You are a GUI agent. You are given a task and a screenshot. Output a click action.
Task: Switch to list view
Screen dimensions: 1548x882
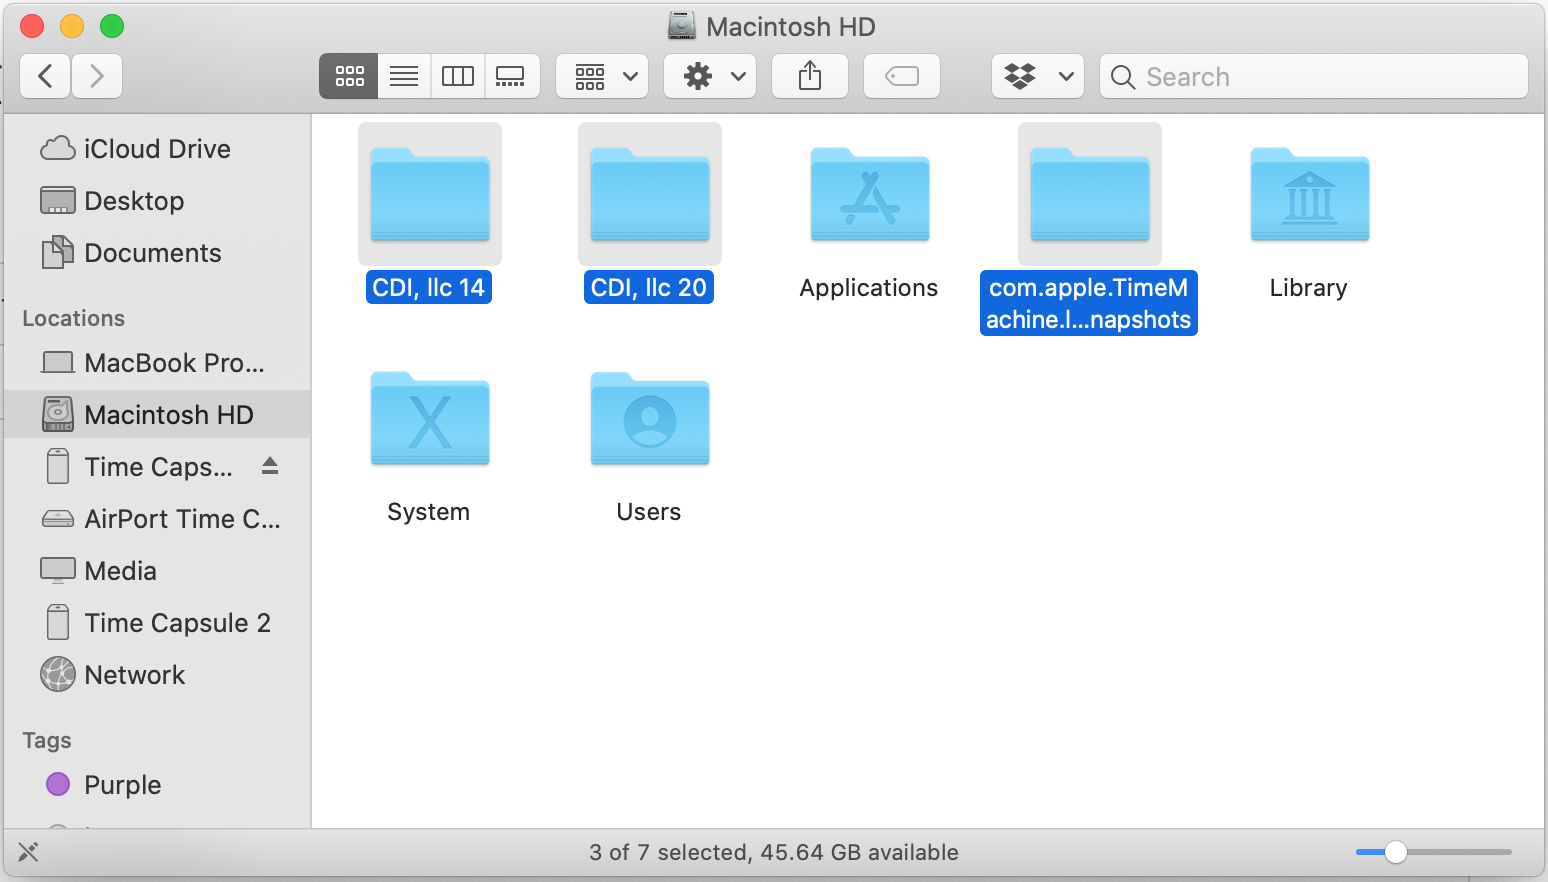click(x=404, y=76)
